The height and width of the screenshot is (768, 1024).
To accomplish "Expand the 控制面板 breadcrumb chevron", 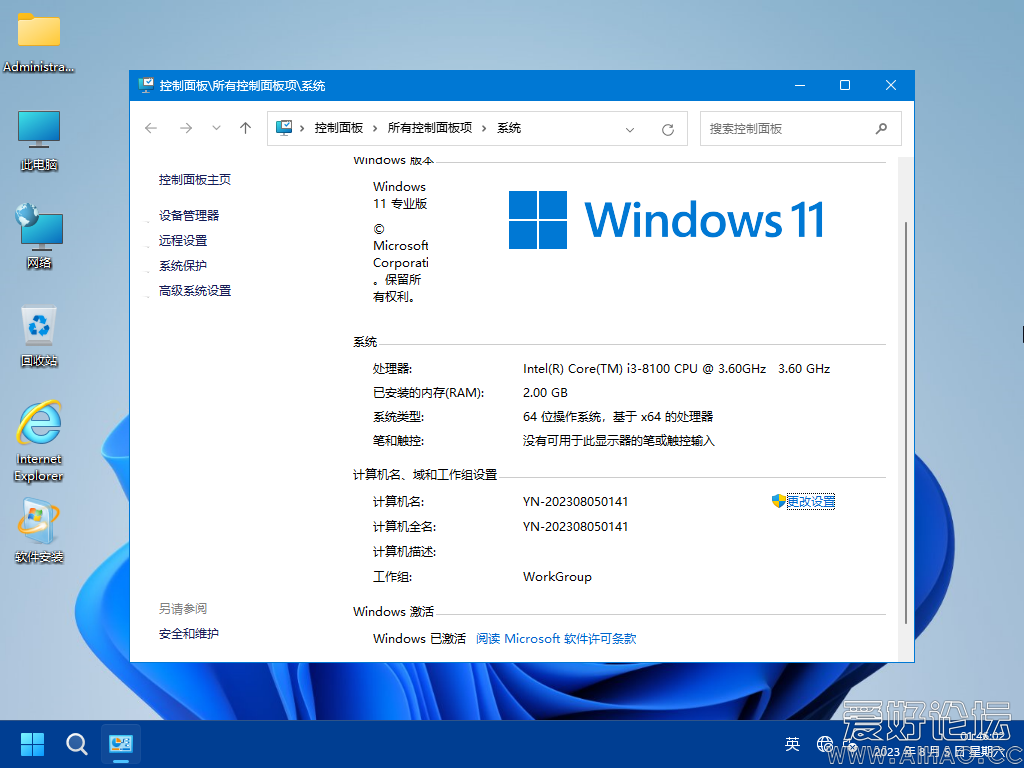I will 375,128.
